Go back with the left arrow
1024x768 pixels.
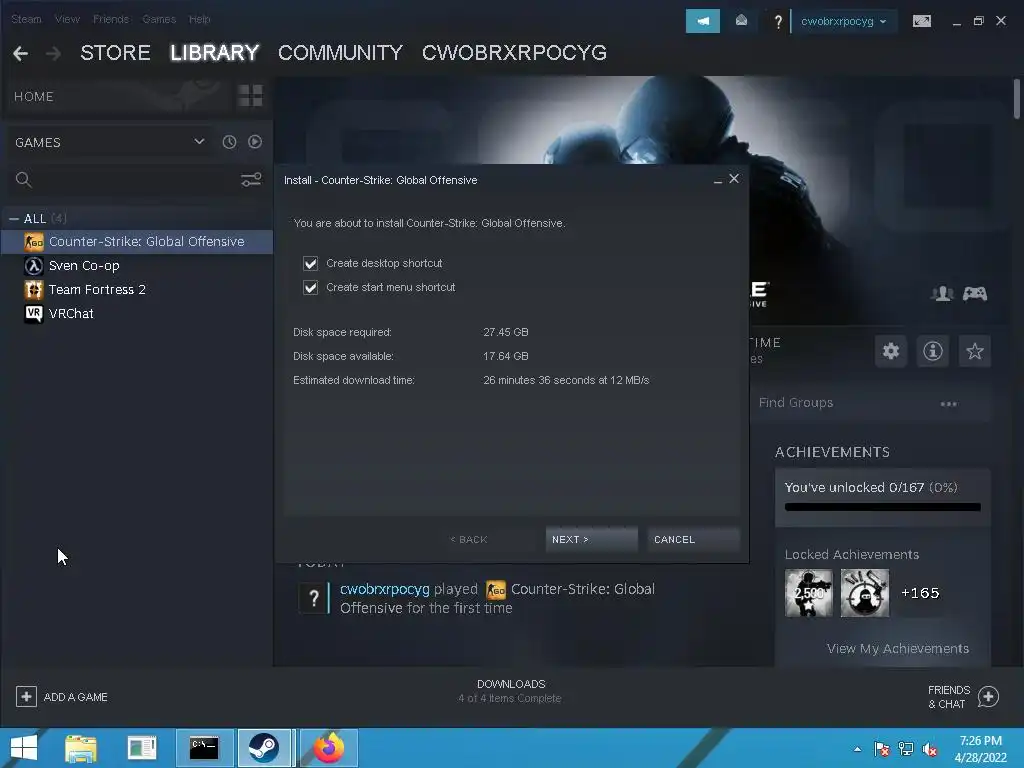pyautogui.click(x=20, y=54)
